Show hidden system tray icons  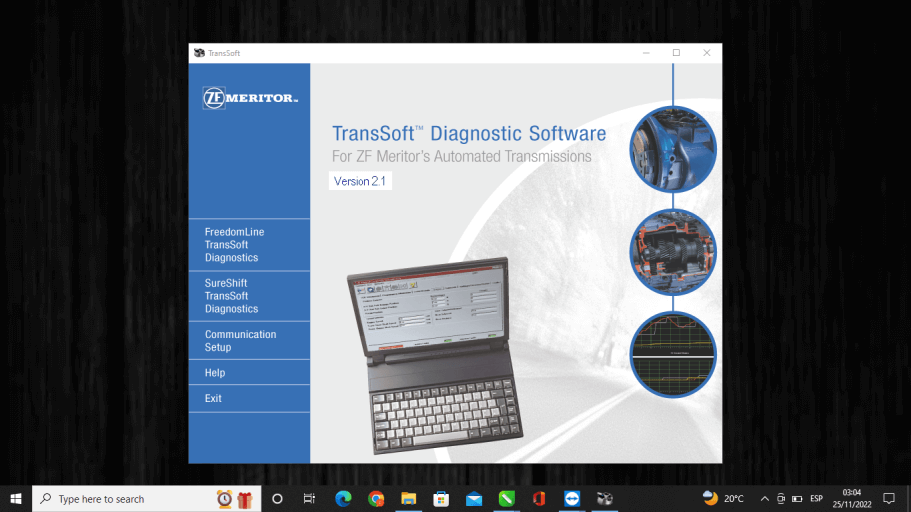765,498
